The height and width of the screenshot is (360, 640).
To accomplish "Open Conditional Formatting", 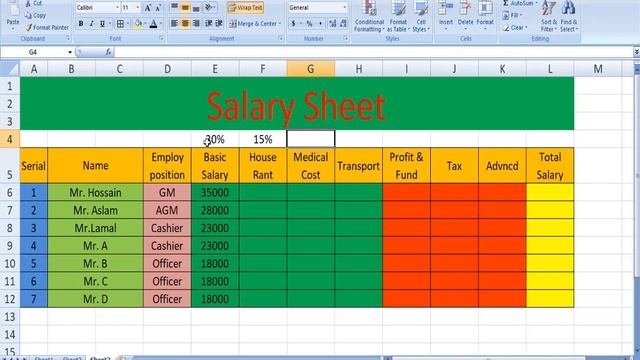I will pos(369,16).
